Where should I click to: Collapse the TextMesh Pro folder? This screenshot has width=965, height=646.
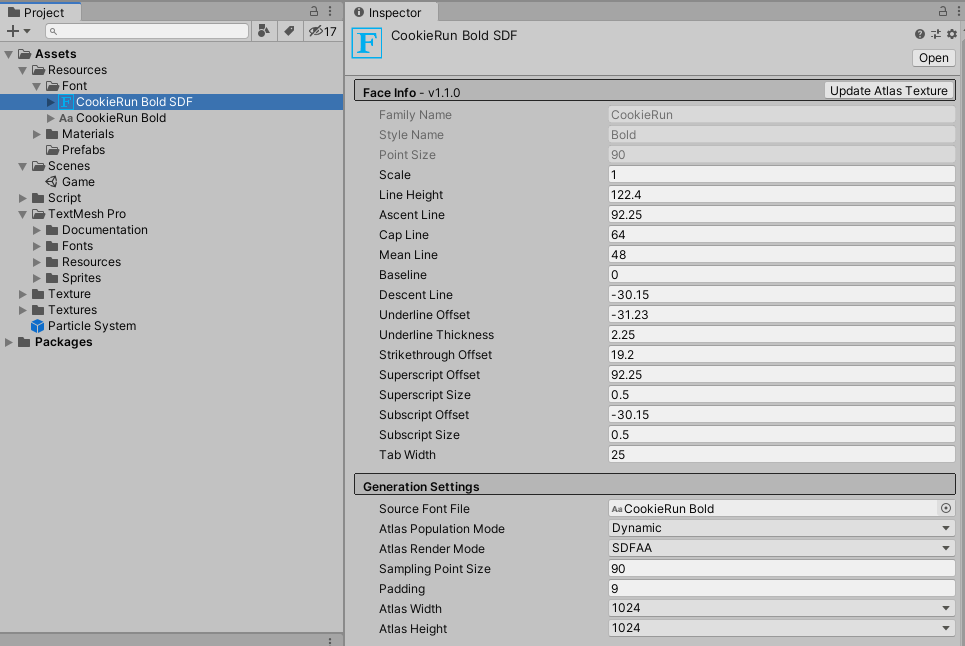coord(23,214)
